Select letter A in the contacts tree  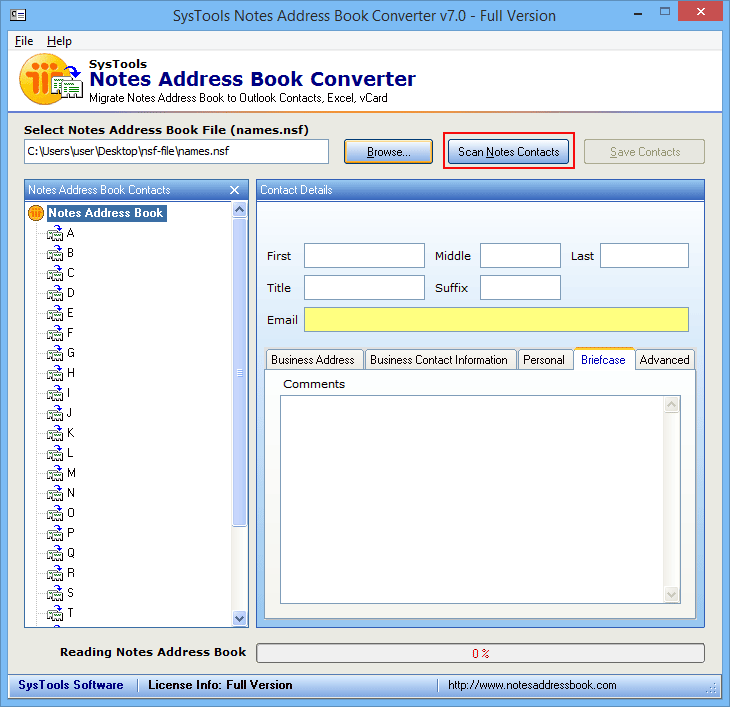point(71,233)
